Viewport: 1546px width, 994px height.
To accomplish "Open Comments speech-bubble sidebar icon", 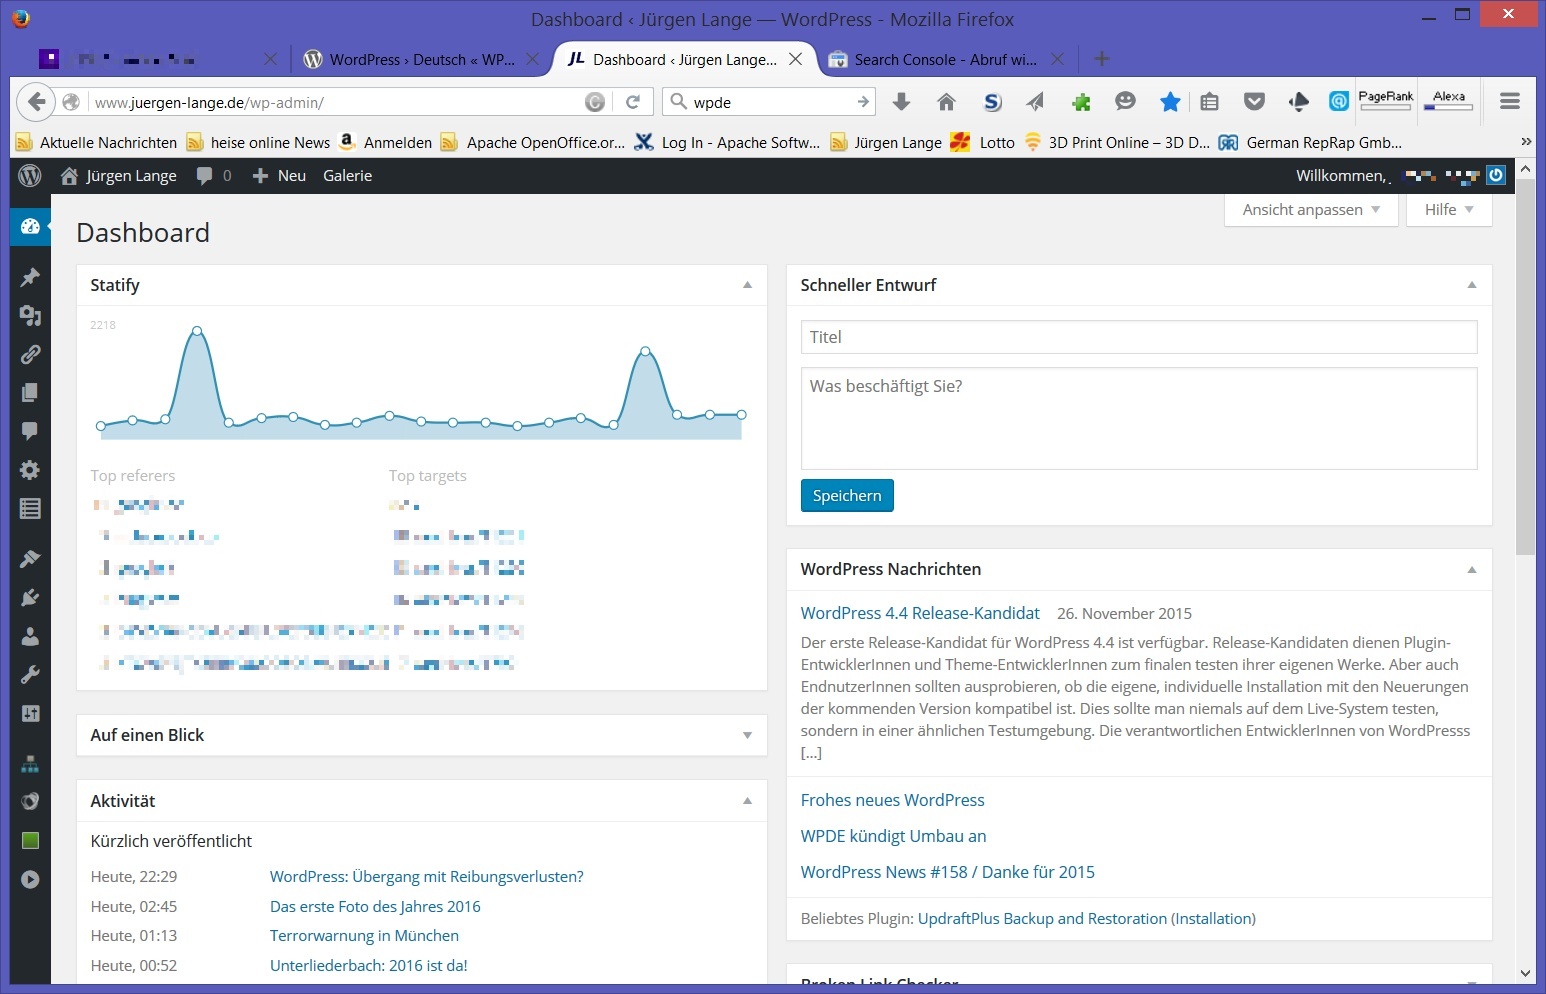I will pos(30,431).
